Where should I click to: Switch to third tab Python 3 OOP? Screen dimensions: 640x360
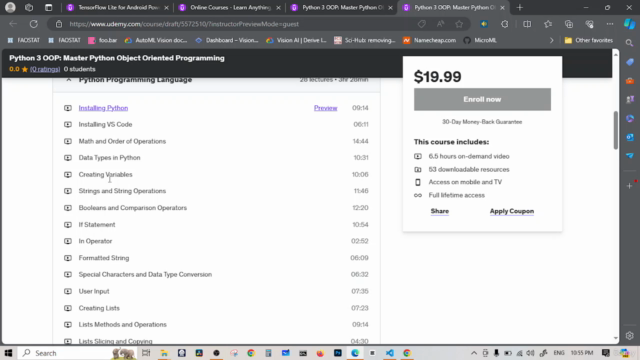pyautogui.click(x=342, y=7)
